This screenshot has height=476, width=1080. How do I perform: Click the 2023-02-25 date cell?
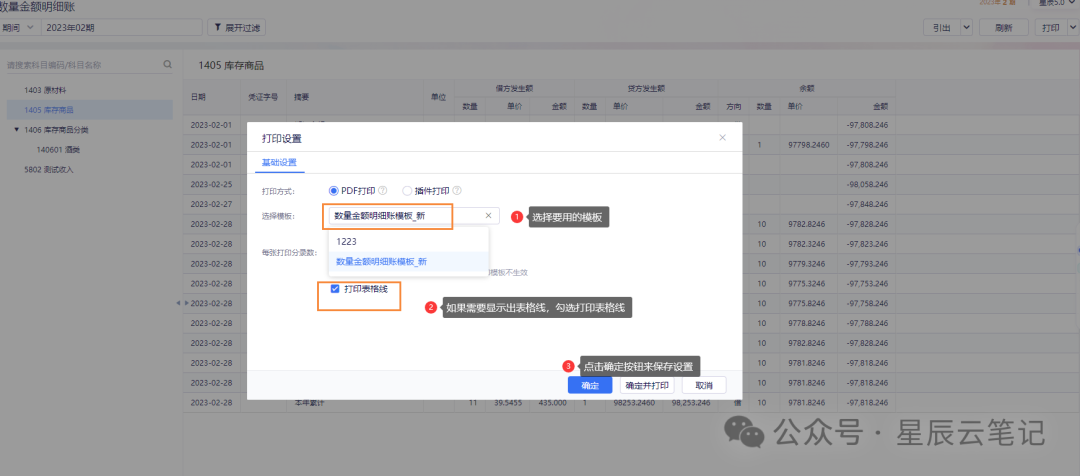210,185
